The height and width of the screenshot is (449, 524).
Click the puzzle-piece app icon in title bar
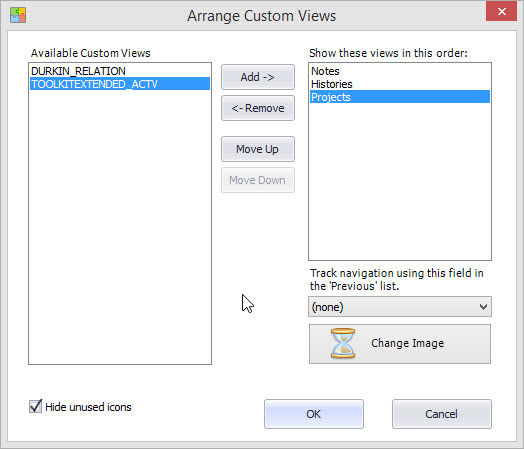pyautogui.click(x=18, y=15)
